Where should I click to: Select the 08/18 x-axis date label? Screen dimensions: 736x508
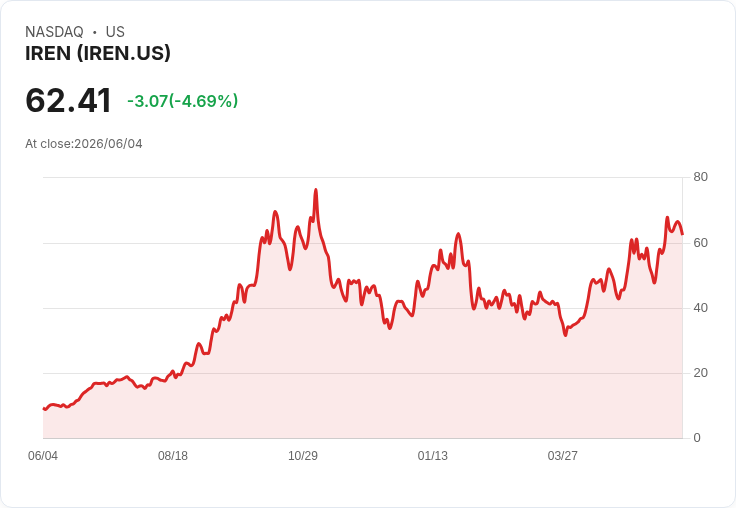pyautogui.click(x=173, y=456)
